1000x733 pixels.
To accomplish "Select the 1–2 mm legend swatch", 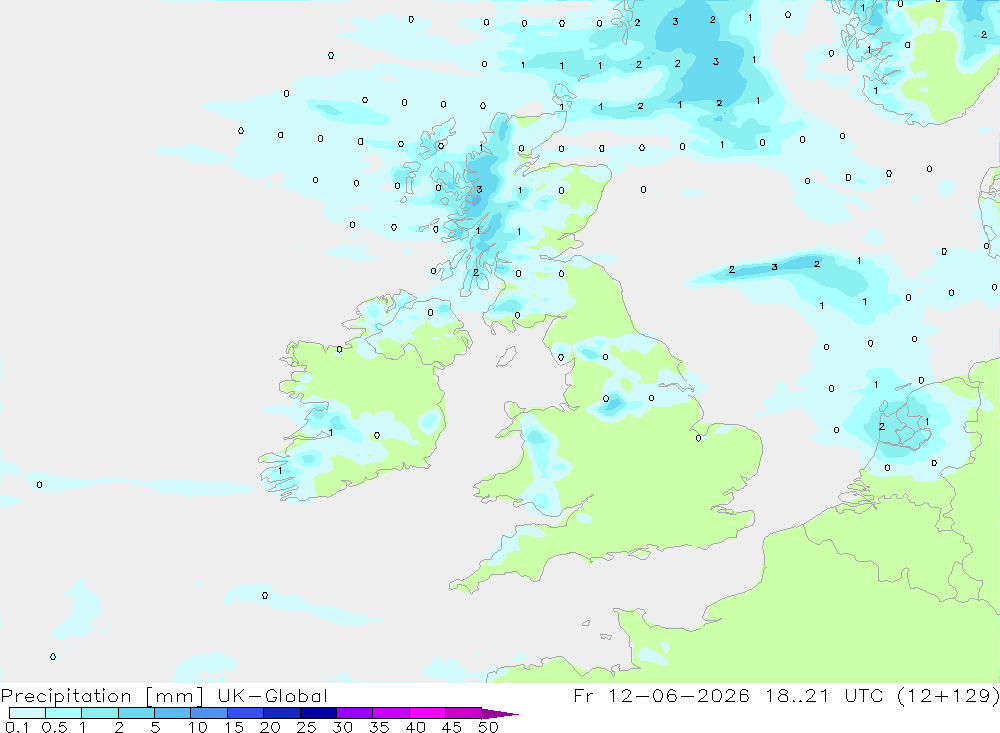I will tap(99, 713).
